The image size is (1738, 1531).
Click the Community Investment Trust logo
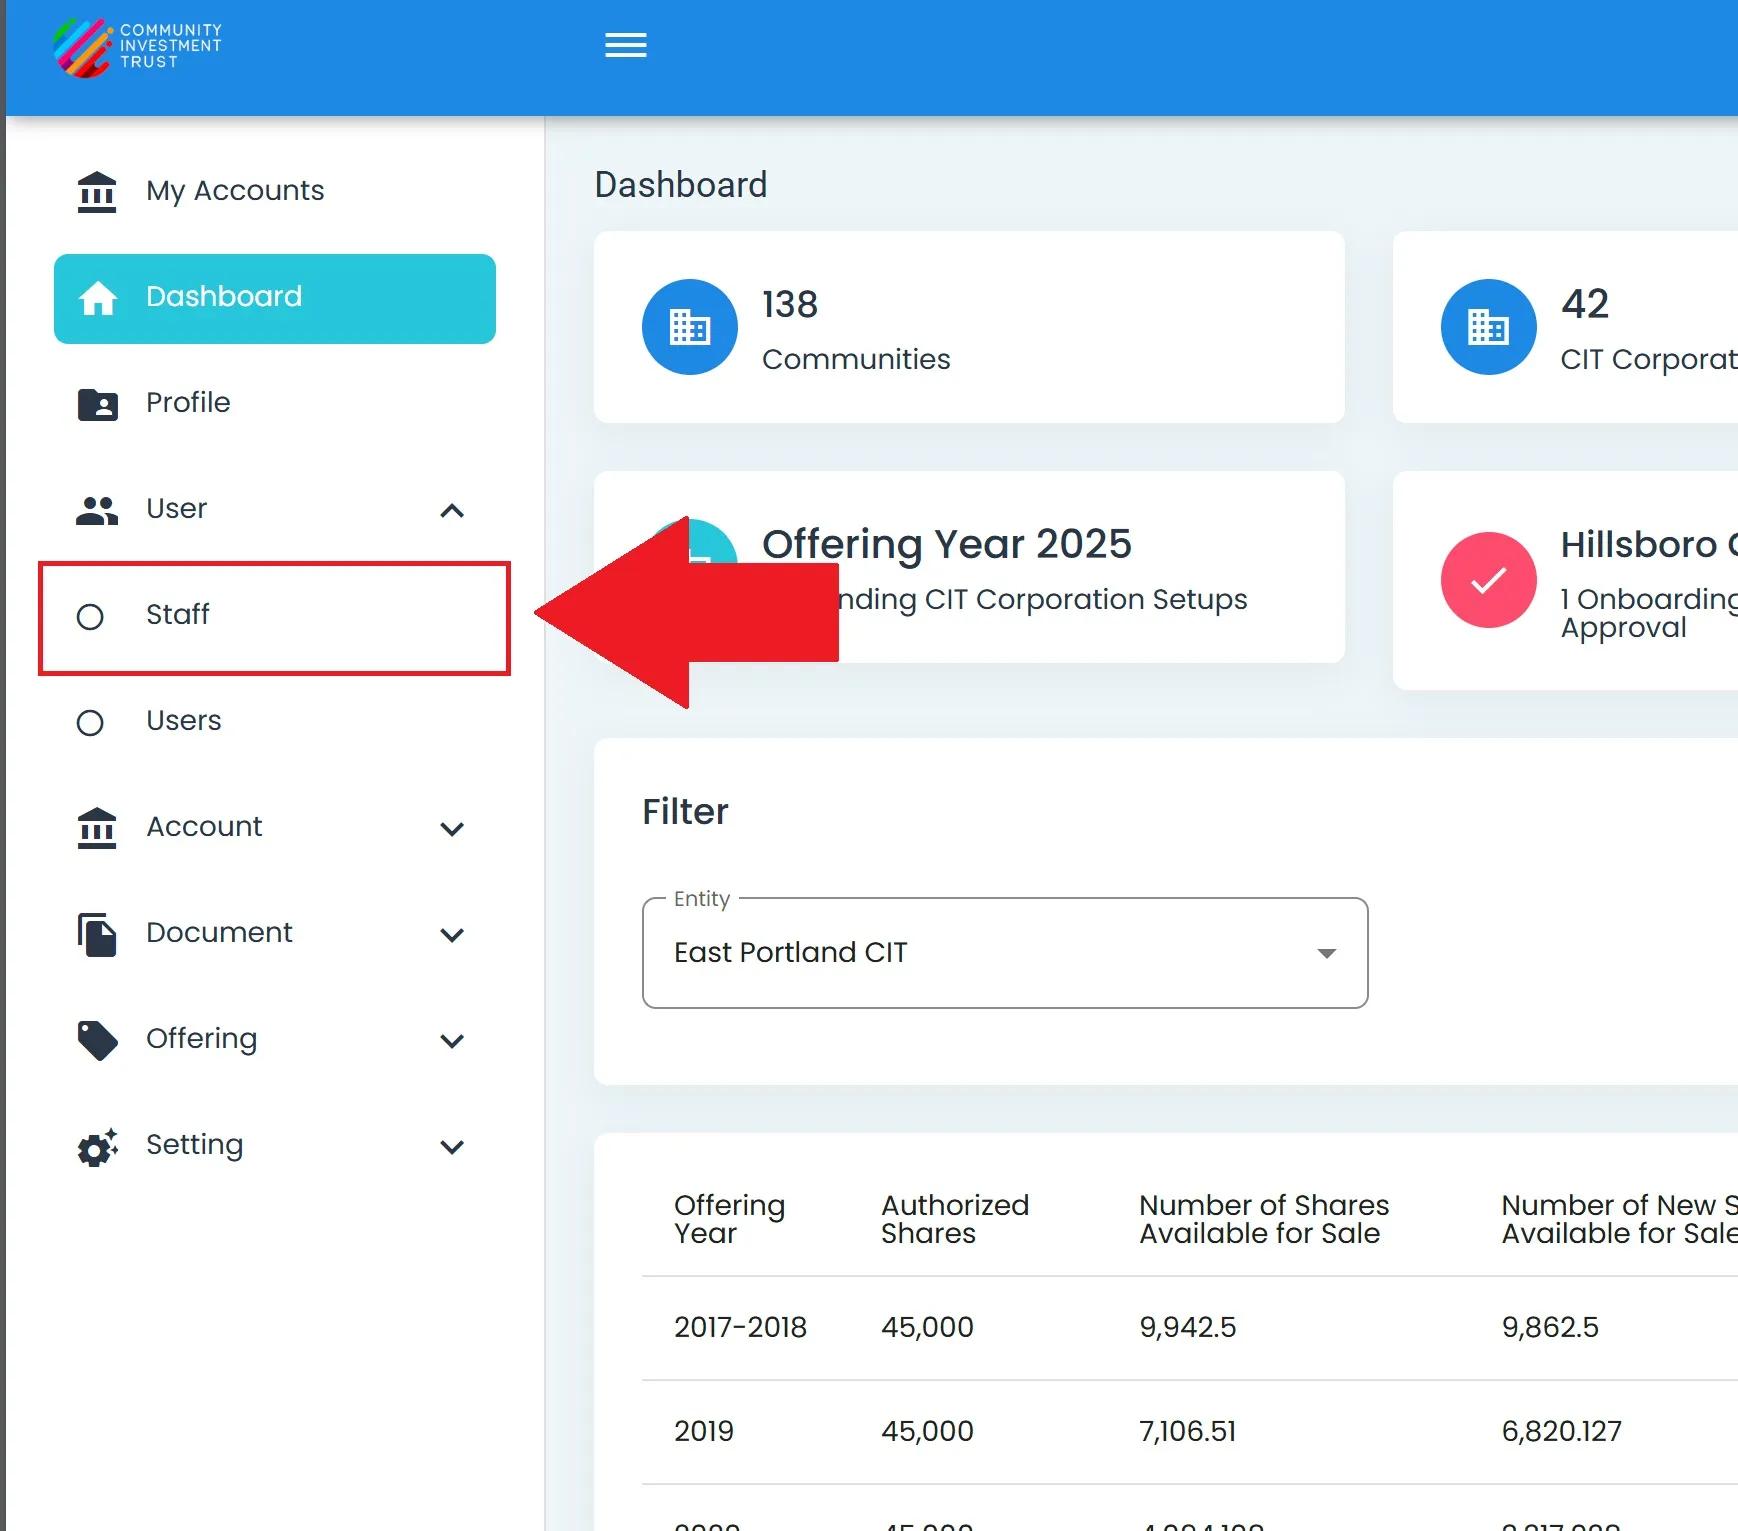[137, 47]
